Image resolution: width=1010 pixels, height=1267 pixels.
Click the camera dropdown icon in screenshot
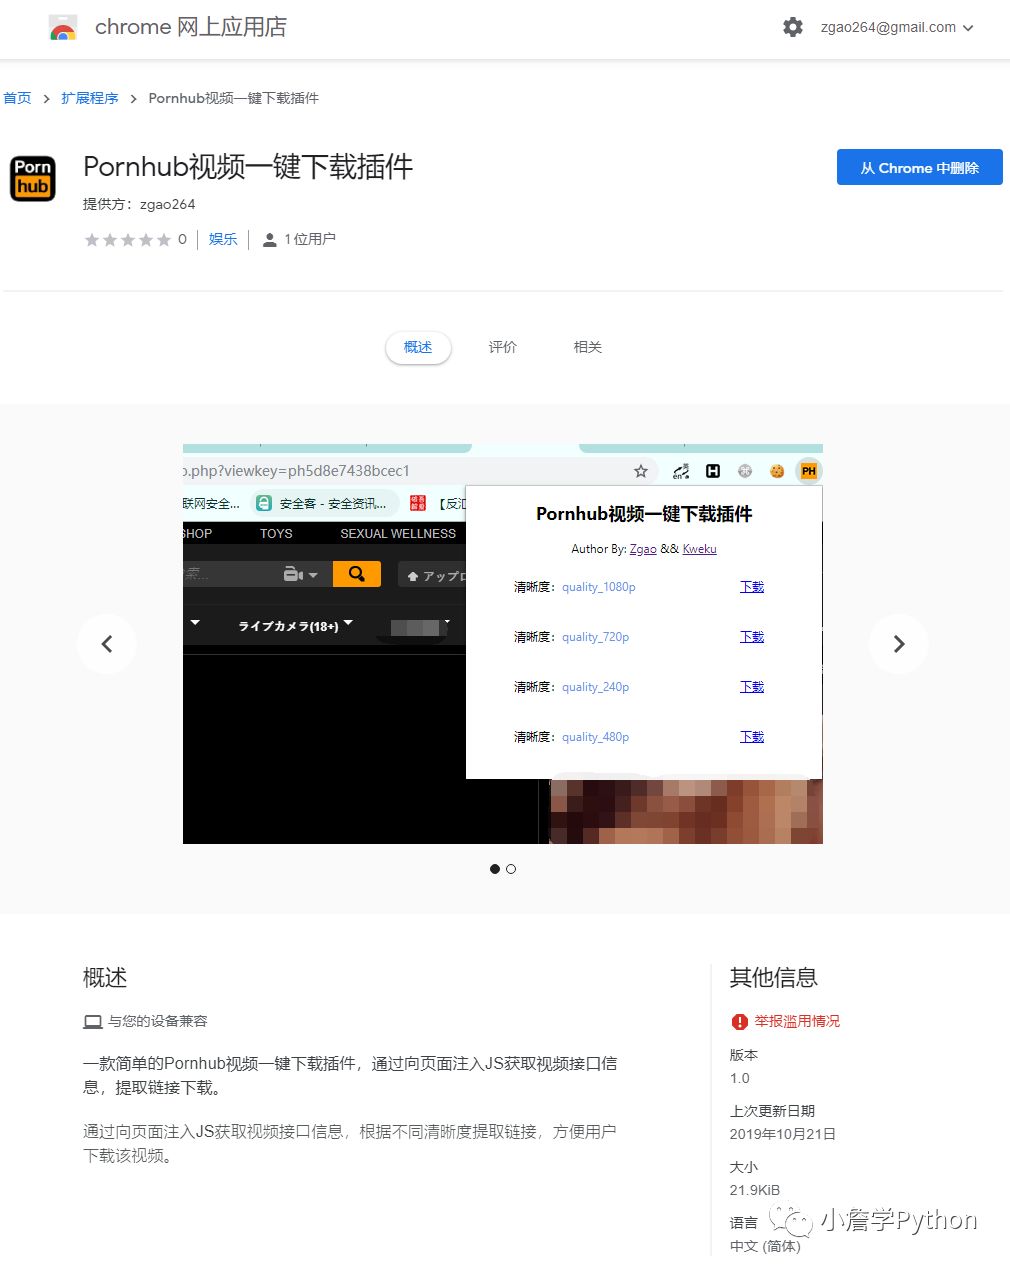click(300, 574)
